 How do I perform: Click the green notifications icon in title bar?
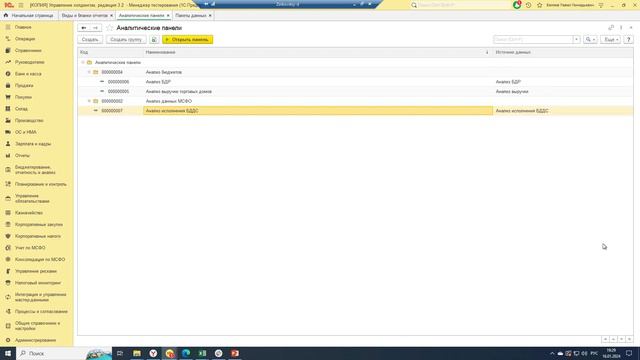pyautogui.click(x=517, y=5)
